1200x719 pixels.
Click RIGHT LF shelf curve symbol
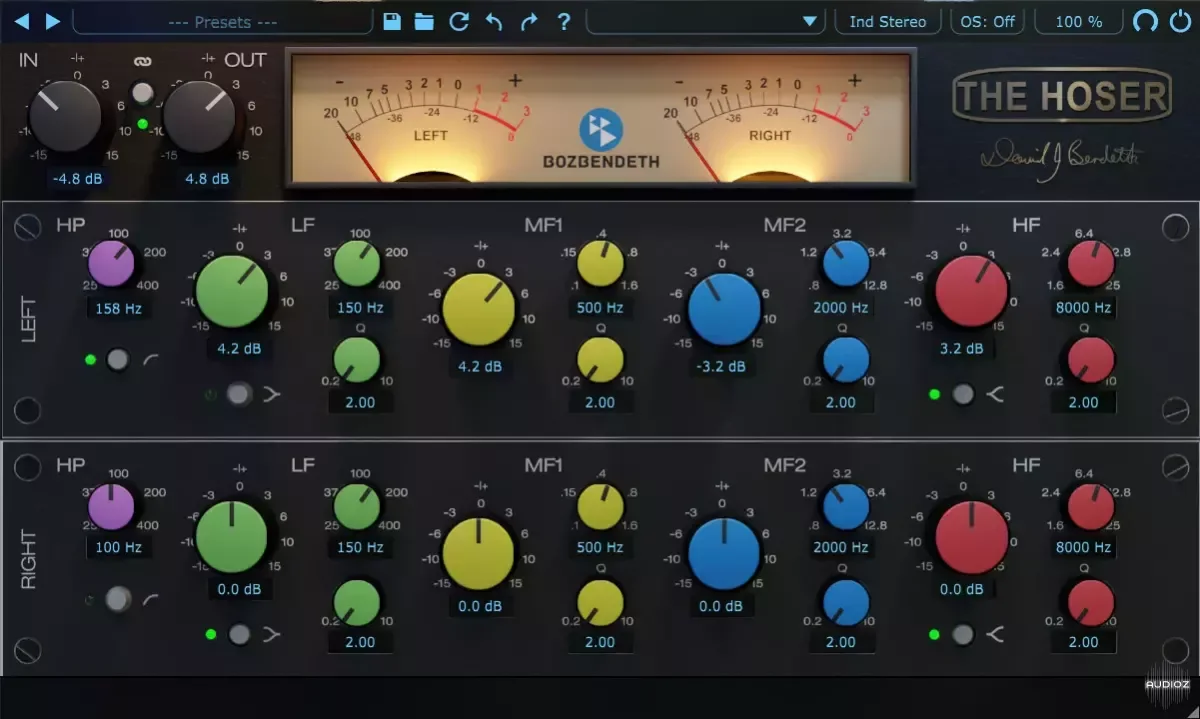[272, 634]
